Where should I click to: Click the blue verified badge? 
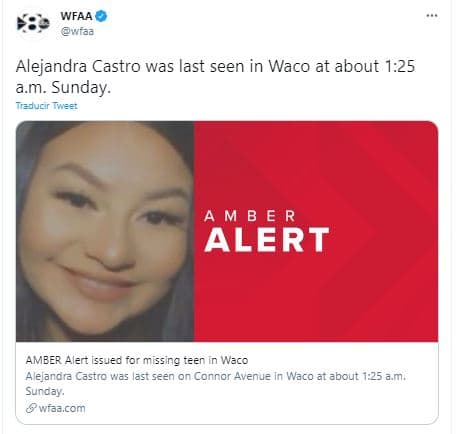click(x=101, y=16)
